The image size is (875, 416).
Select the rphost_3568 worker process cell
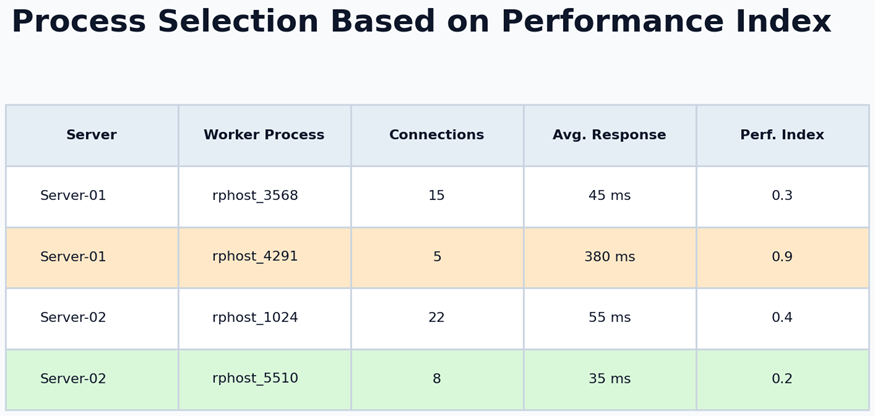tap(255, 196)
